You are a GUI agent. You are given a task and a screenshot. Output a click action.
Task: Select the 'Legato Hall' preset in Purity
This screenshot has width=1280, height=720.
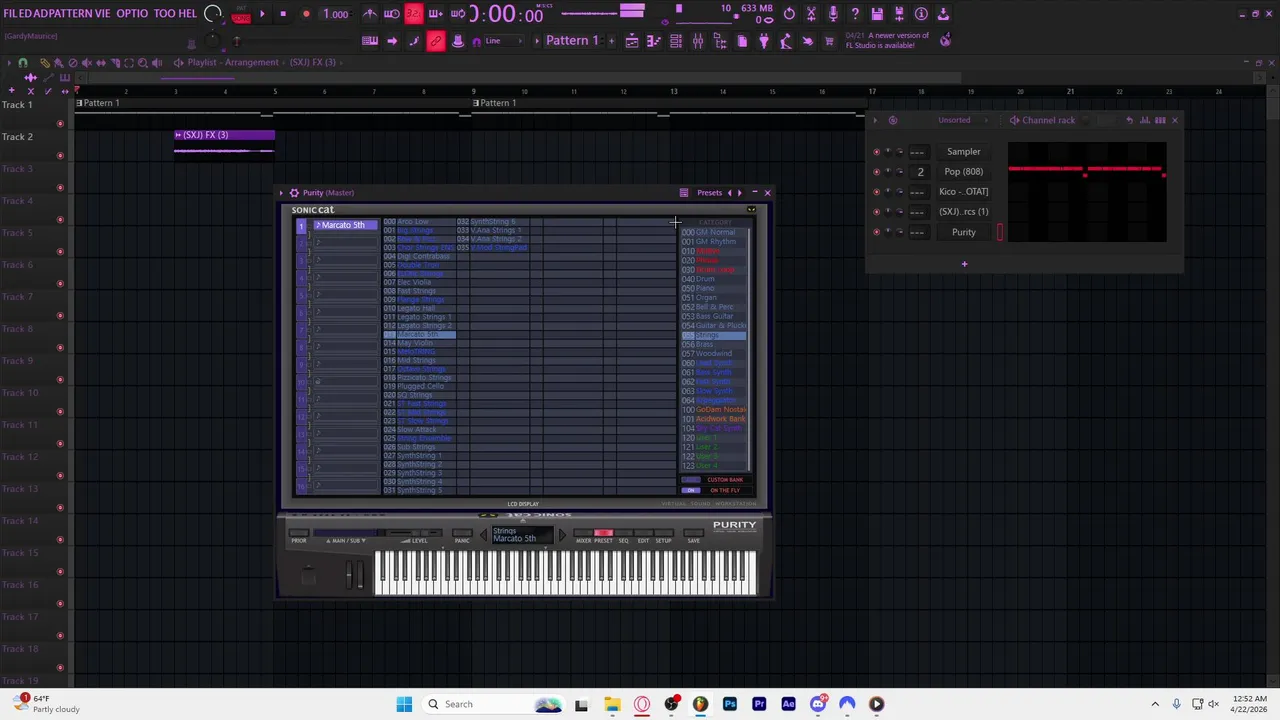click(x=418, y=308)
